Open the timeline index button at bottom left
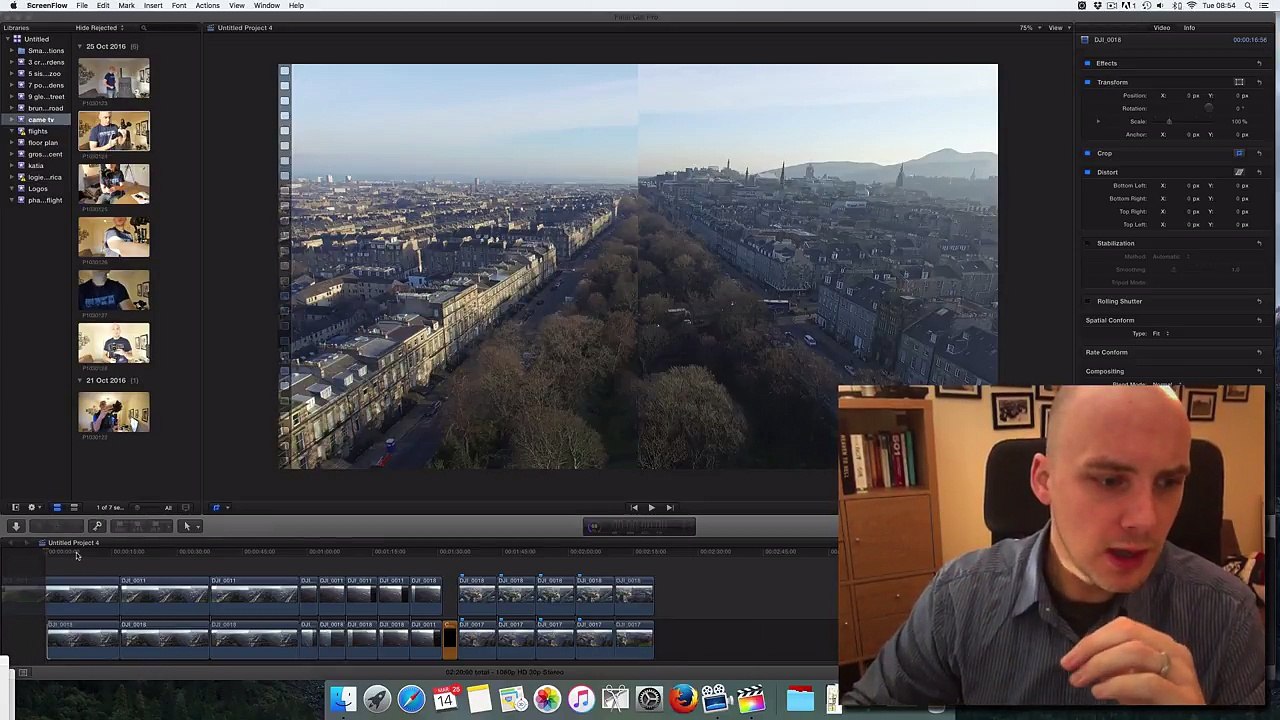Viewport: 1280px width, 720px height. pos(23,672)
